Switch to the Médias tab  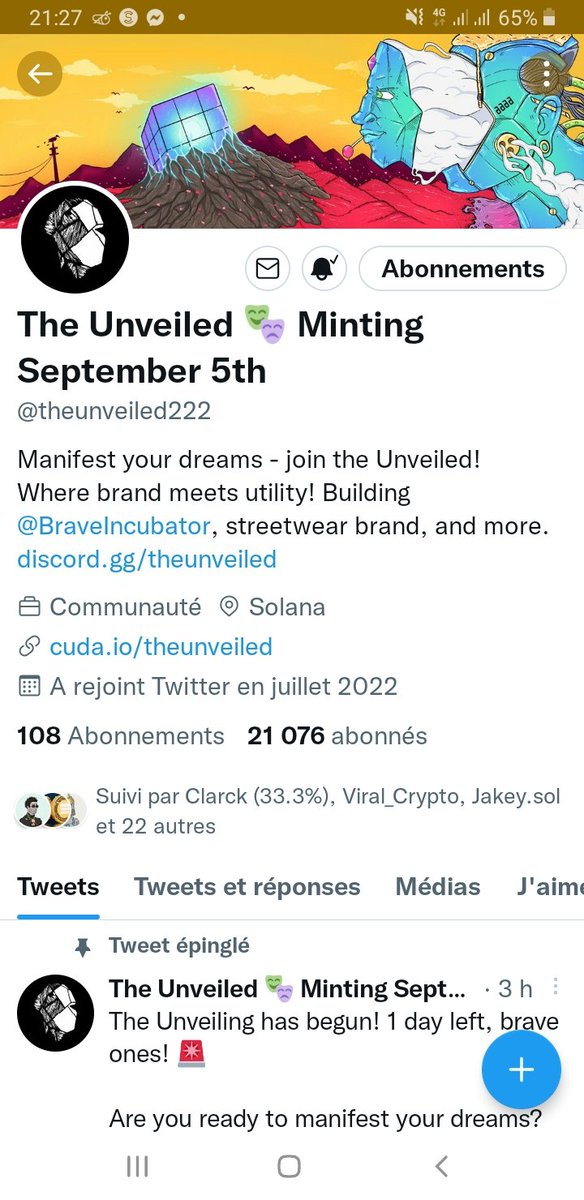click(x=438, y=886)
